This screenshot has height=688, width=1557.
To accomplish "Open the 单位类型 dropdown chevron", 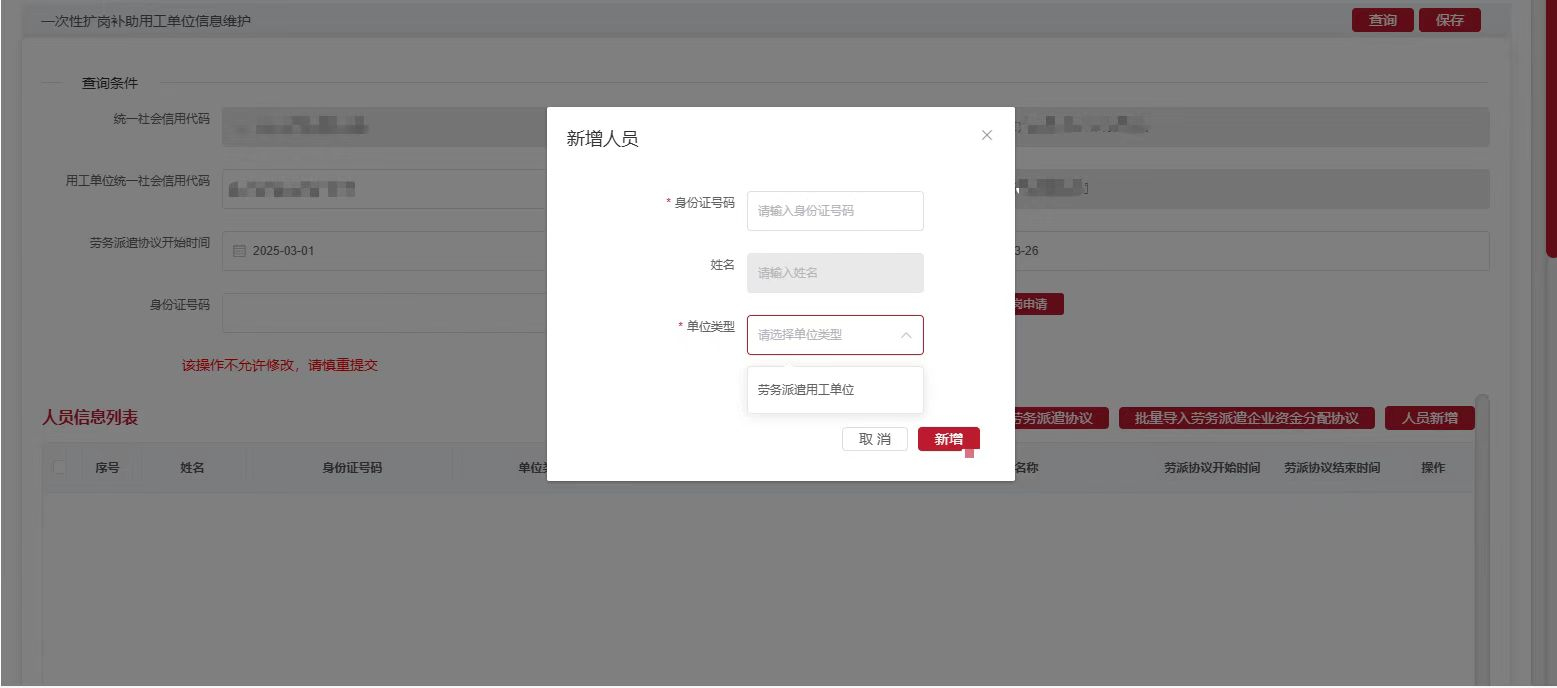I will [x=906, y=334].
